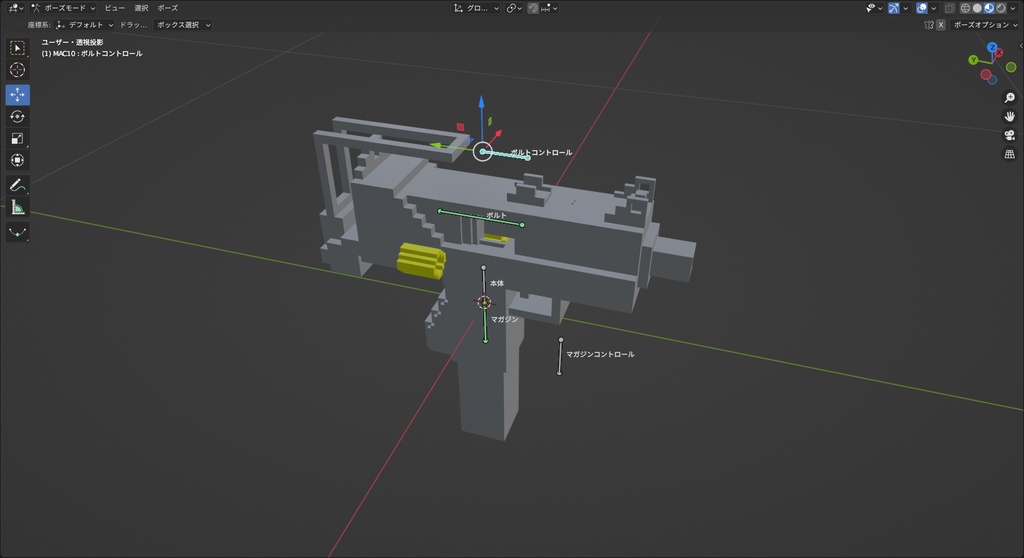Select the ボルト bone

pos(481,218)
